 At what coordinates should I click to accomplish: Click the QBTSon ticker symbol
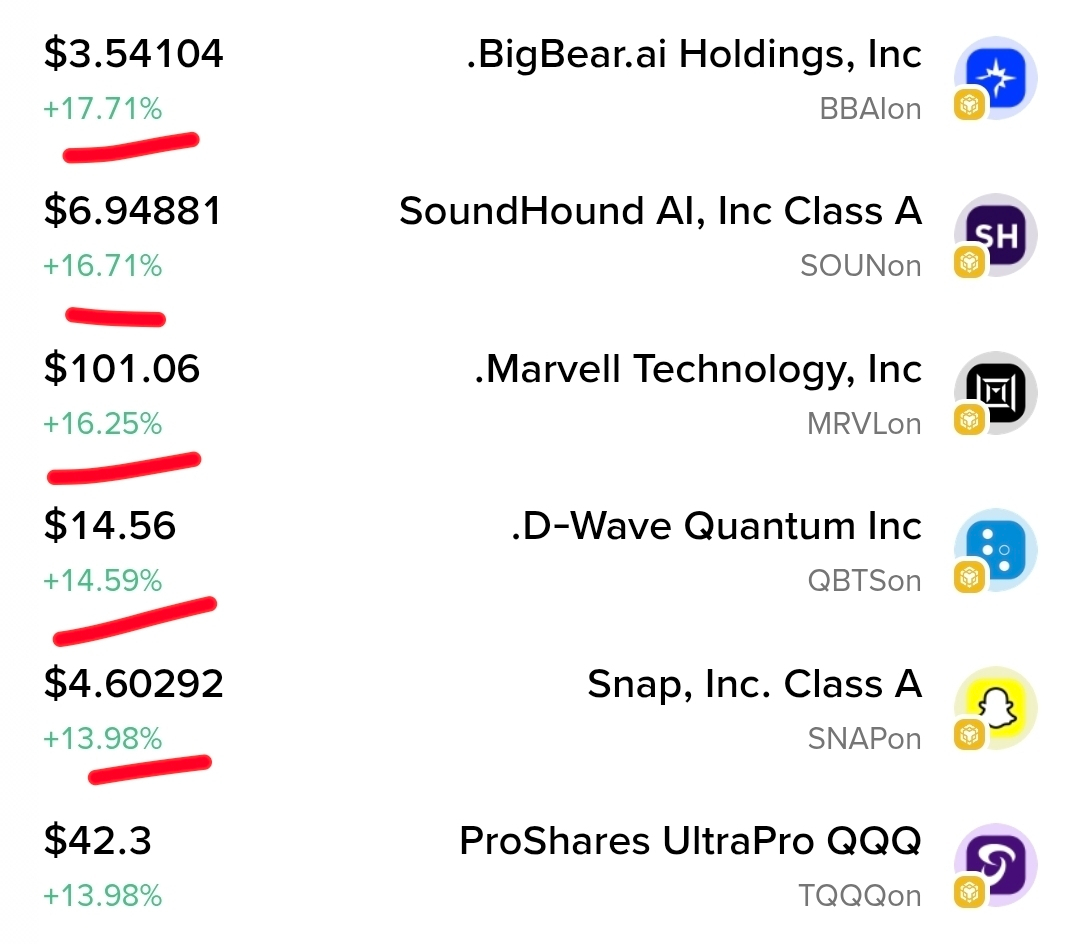pos(864,581)
